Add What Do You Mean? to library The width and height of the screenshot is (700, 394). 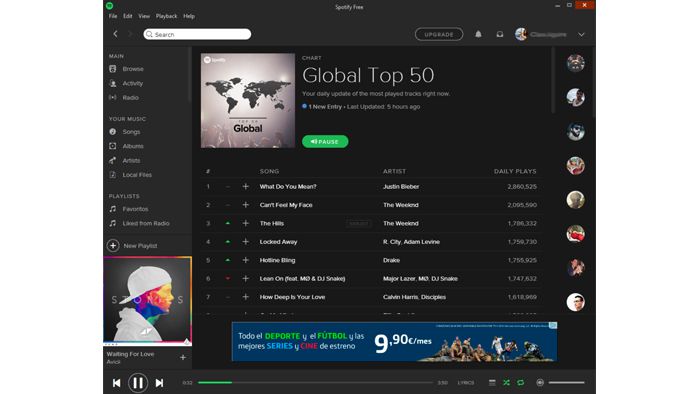tap(246, 187)
